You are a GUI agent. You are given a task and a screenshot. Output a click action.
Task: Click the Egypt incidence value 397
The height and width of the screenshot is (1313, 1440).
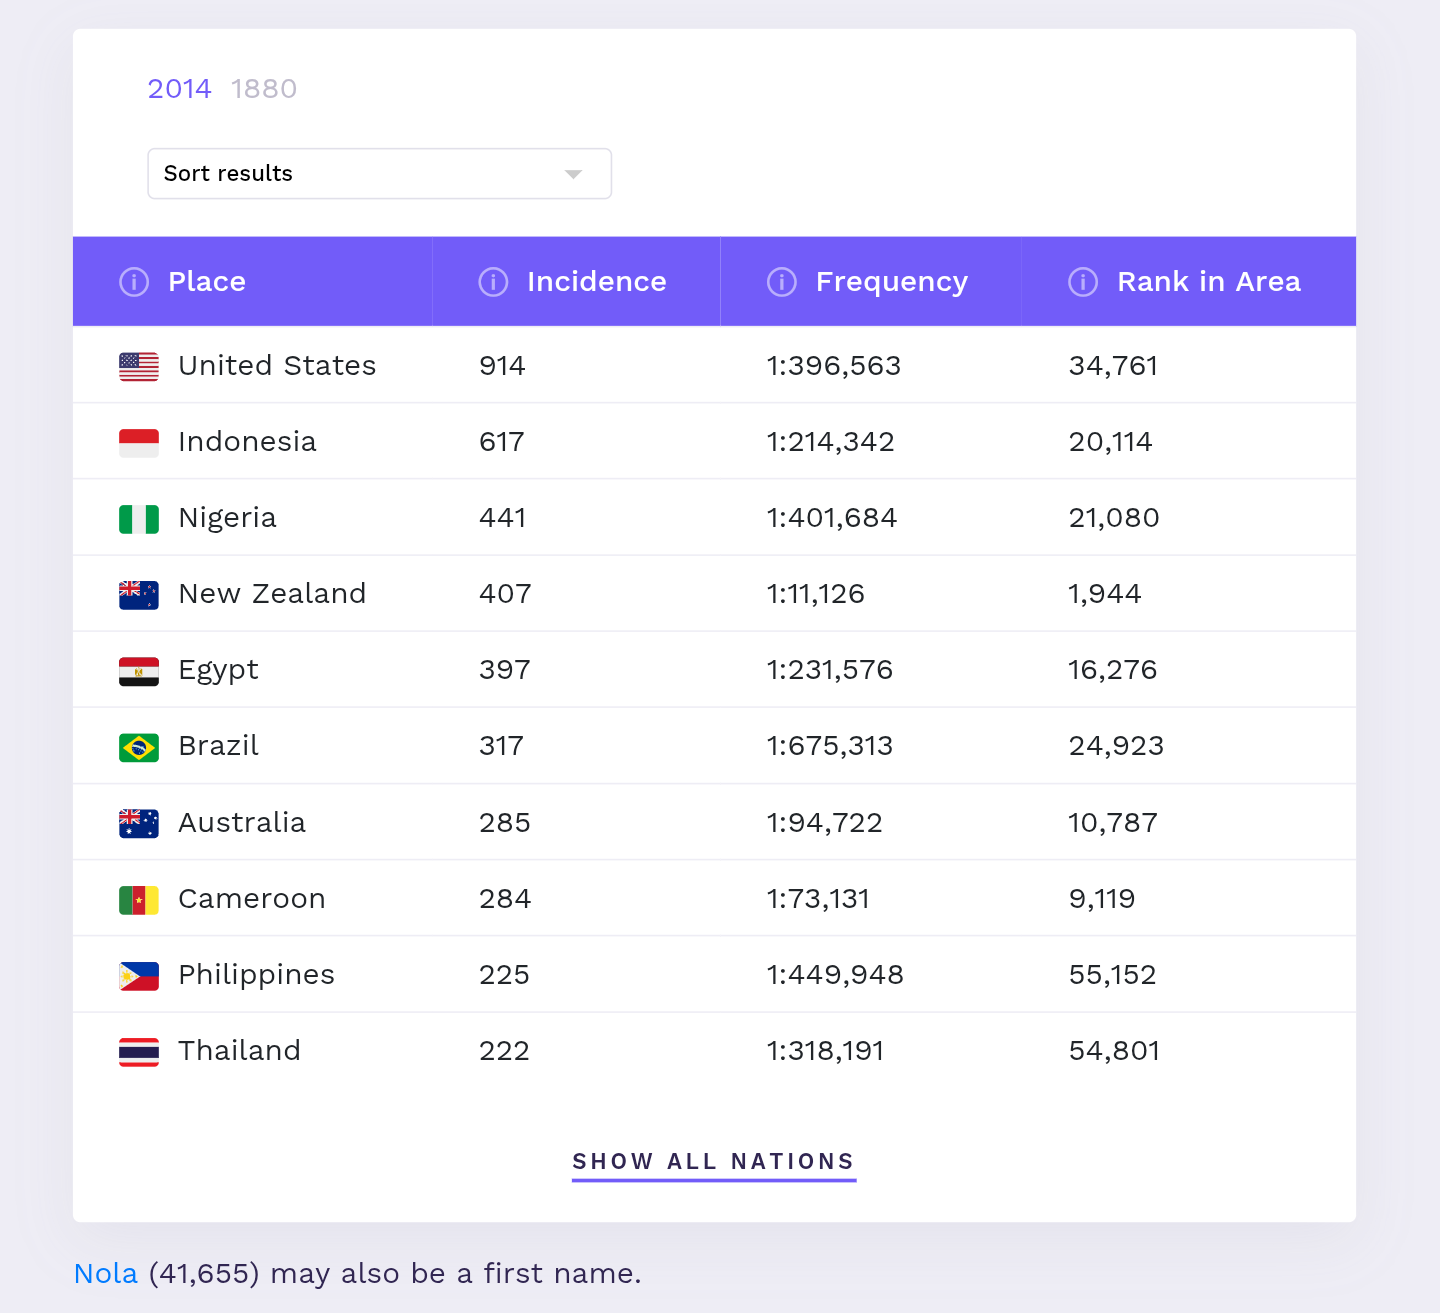click(505, 670)
